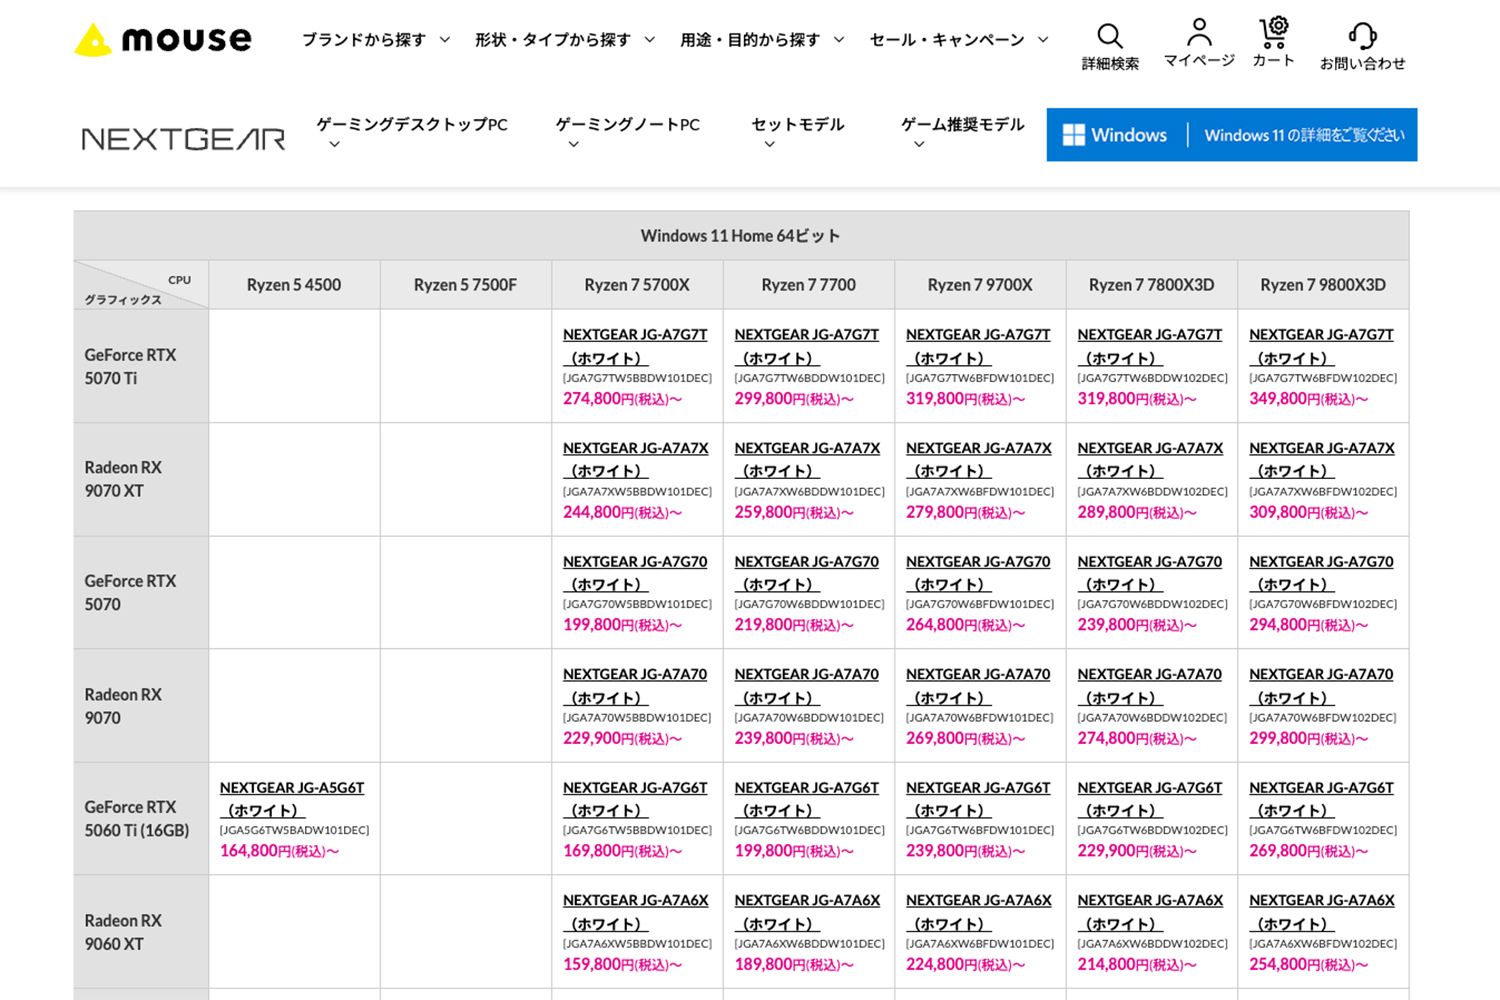Image resolution: width=1500 pixels, height=1000 pixels.
Task: Click the Windows logo in banner
Action: pos(1074,135)
